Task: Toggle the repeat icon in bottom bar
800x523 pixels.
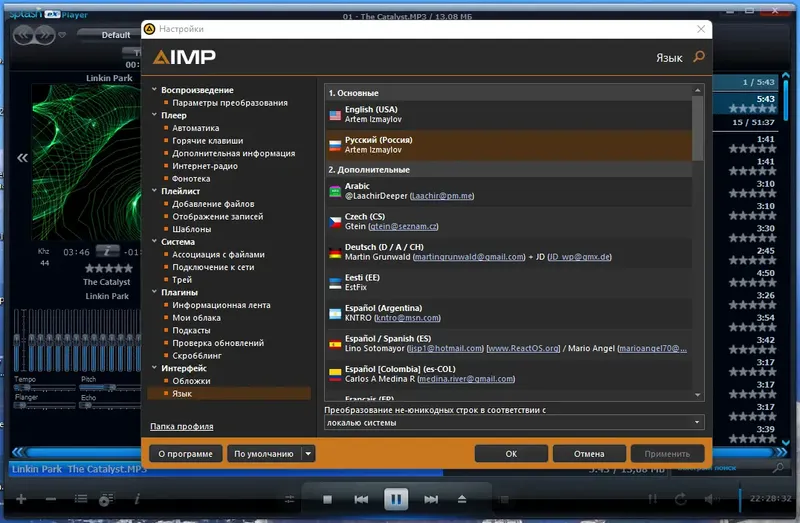Action: click(681, 499)
